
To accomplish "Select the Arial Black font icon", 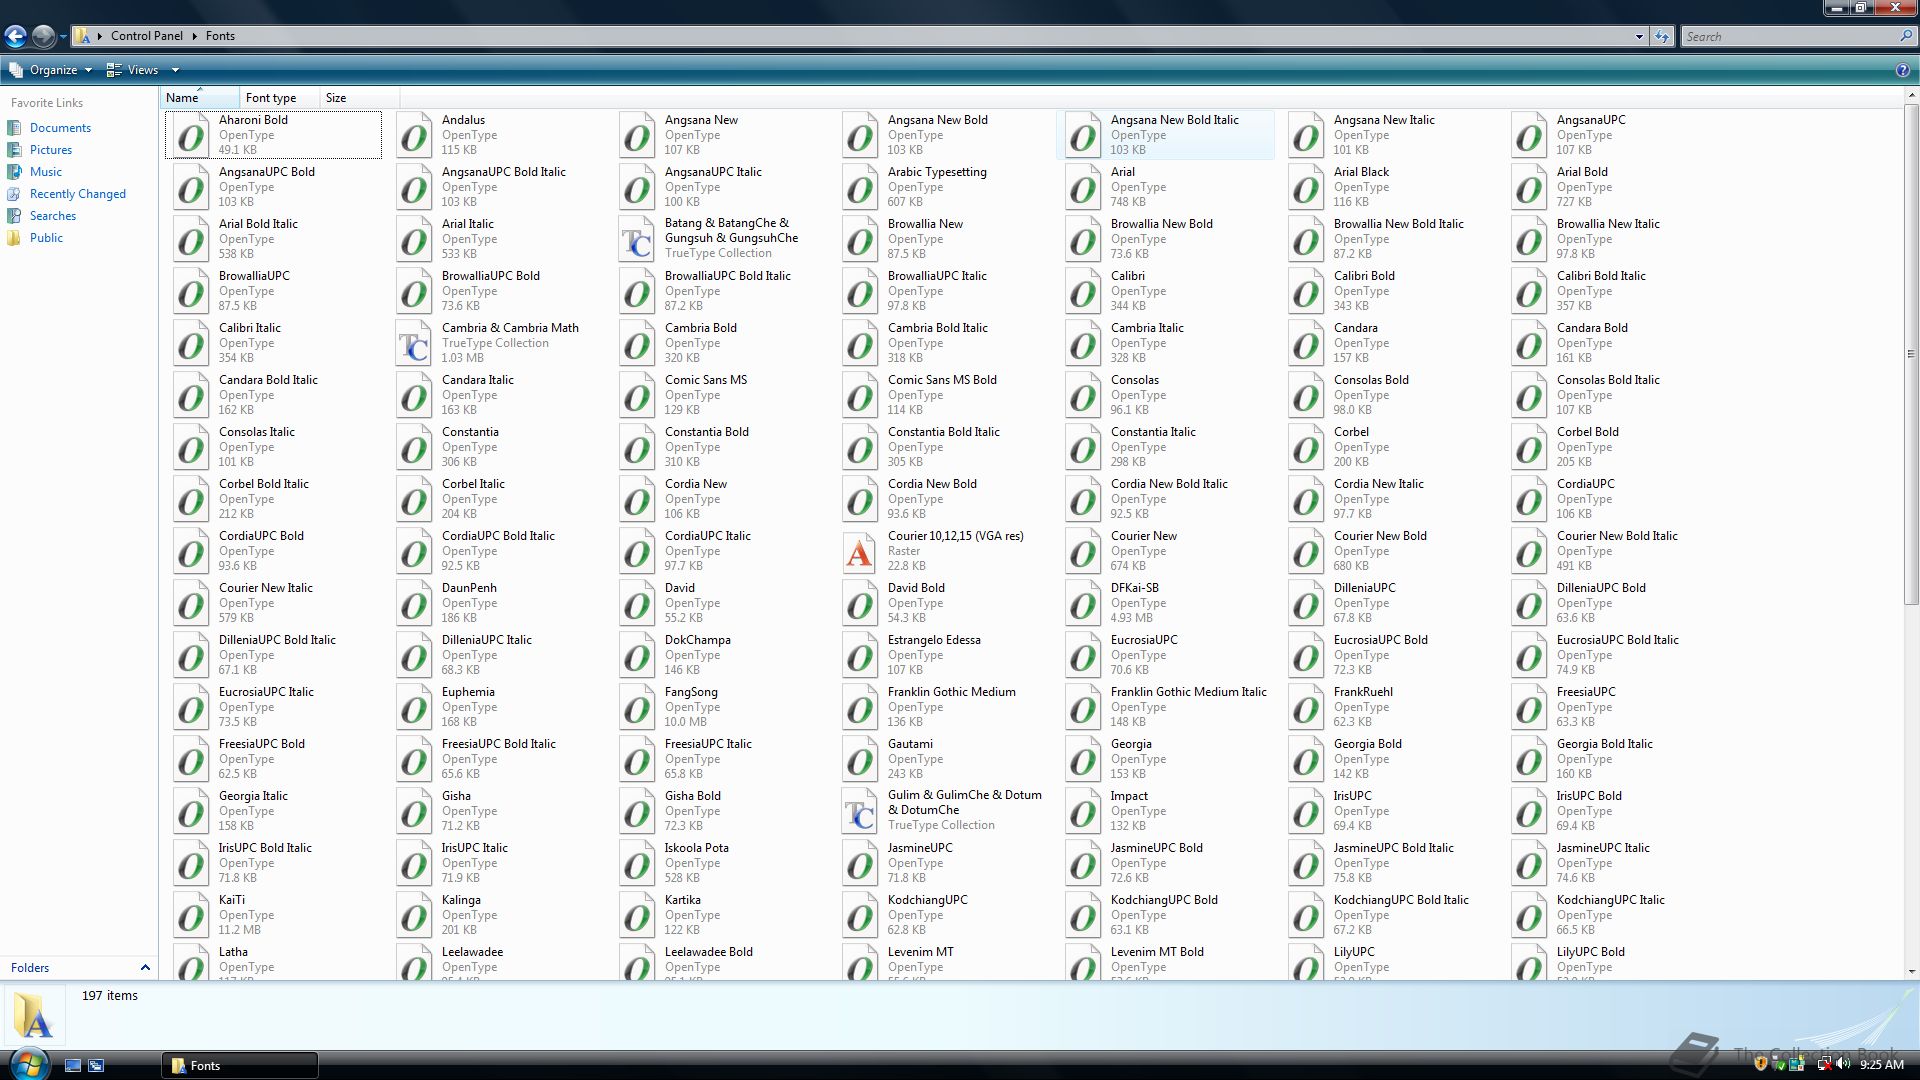I will point(1306,187).
